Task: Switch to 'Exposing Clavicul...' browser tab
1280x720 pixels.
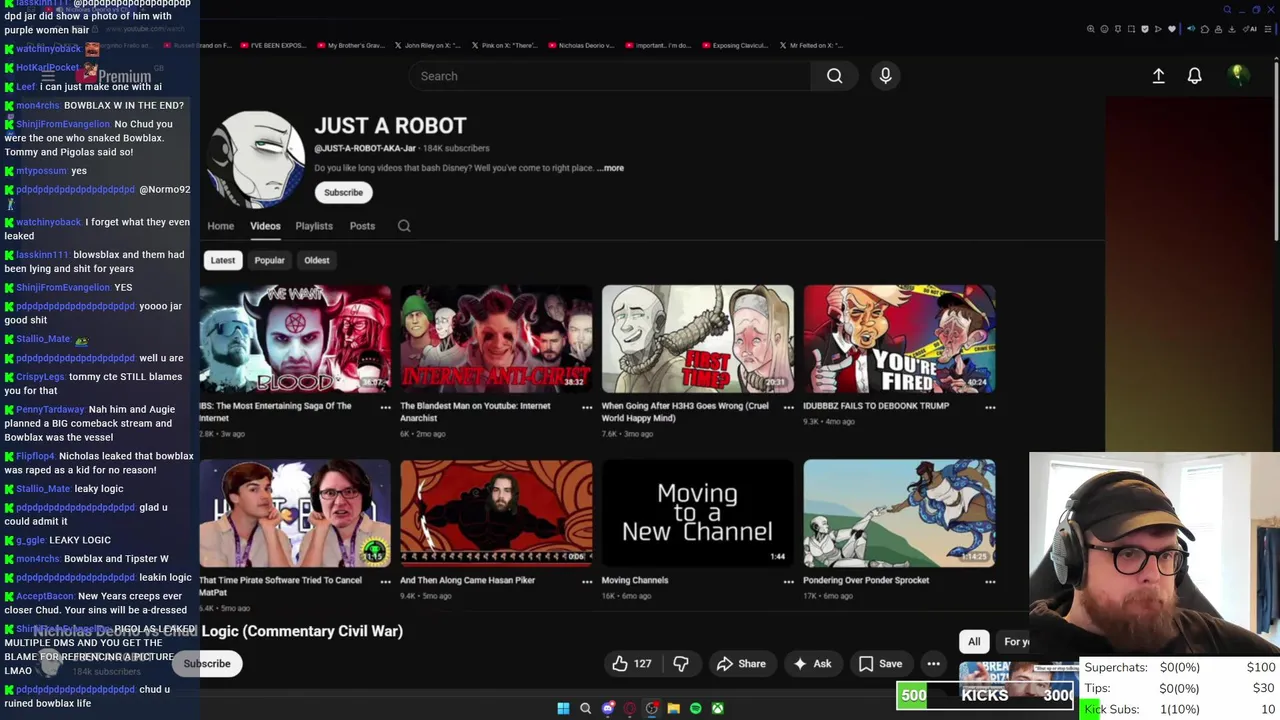Action: tap(734, 45)
